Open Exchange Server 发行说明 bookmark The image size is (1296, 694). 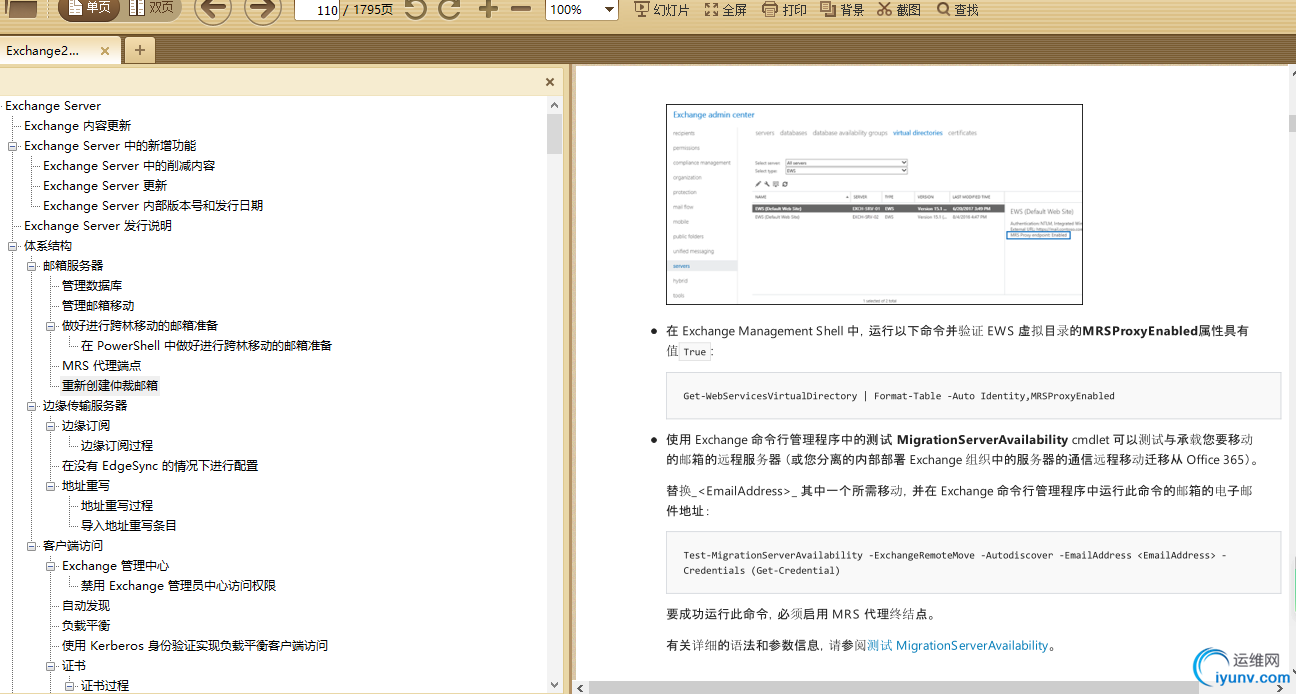(98, 226)
